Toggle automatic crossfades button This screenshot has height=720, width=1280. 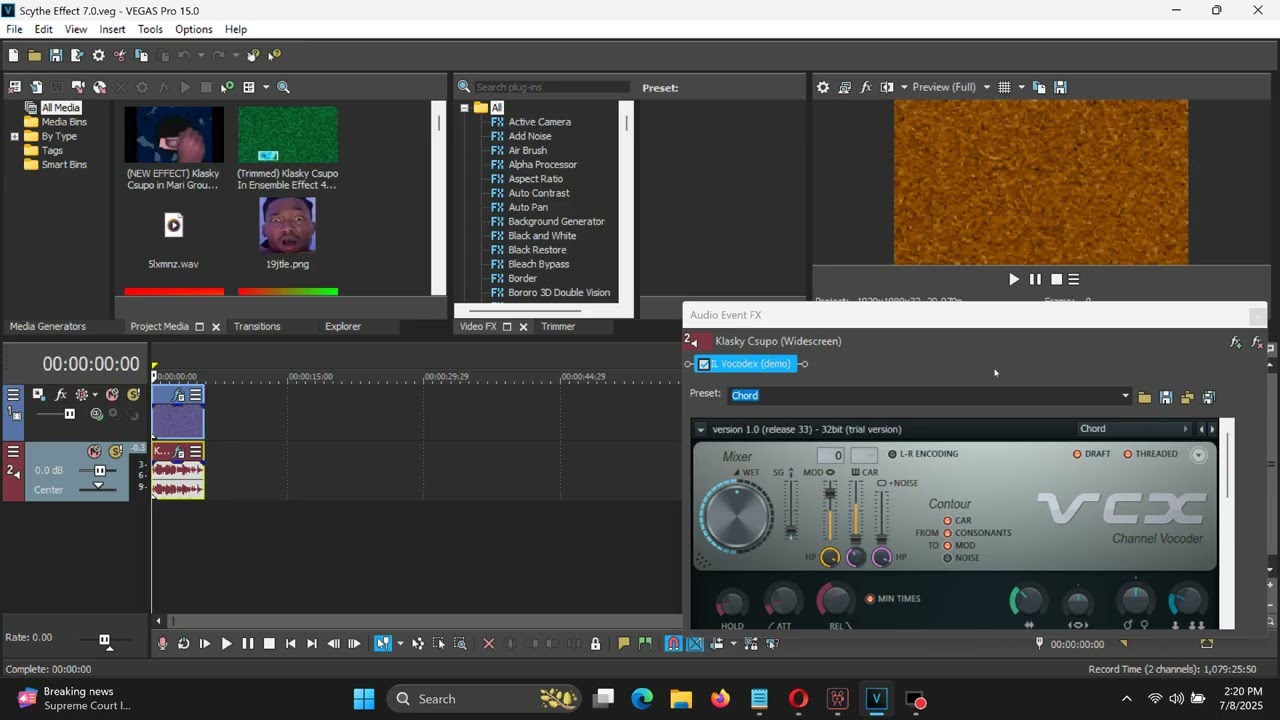(695, 644)
